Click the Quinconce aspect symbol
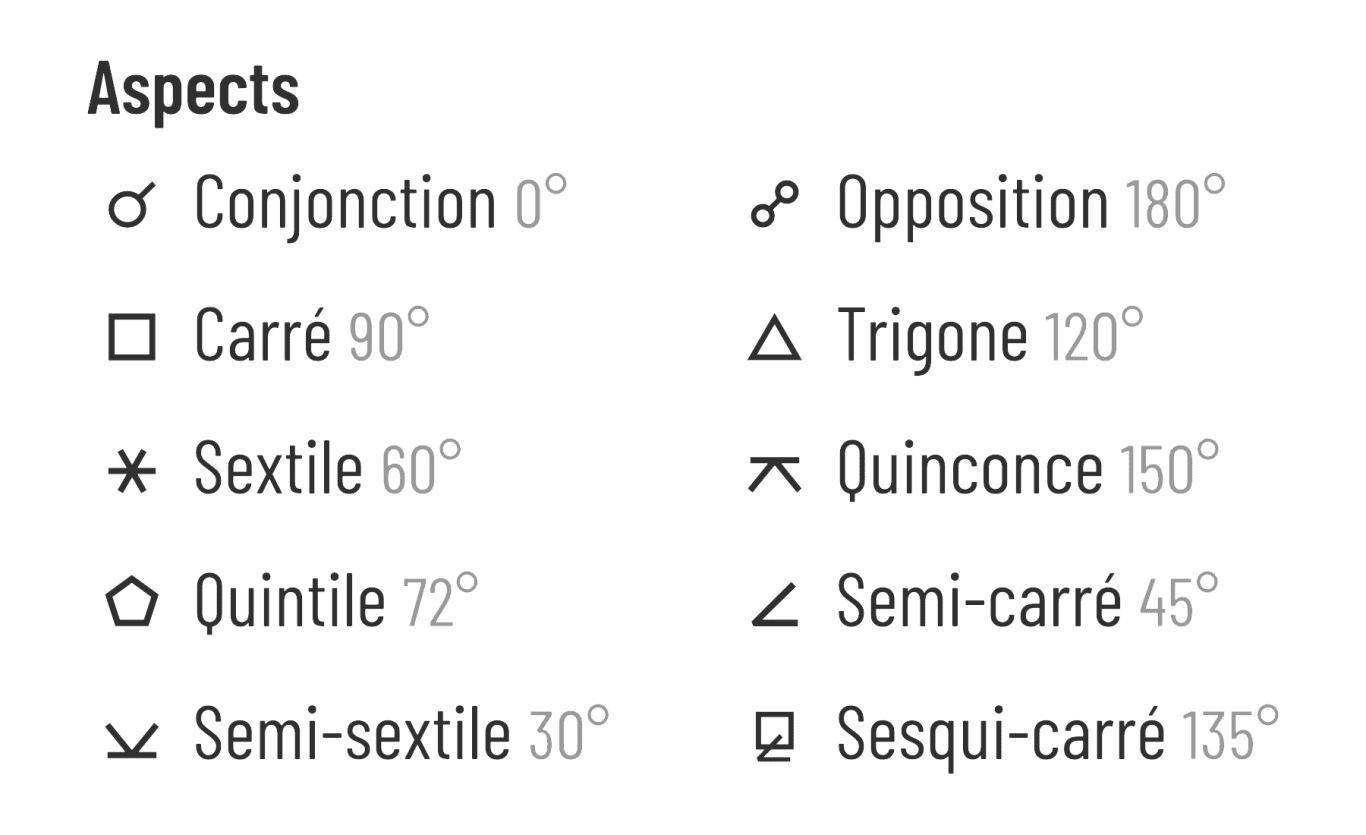The height and width of the screenshot is (835, 1366). click(774, 473)
